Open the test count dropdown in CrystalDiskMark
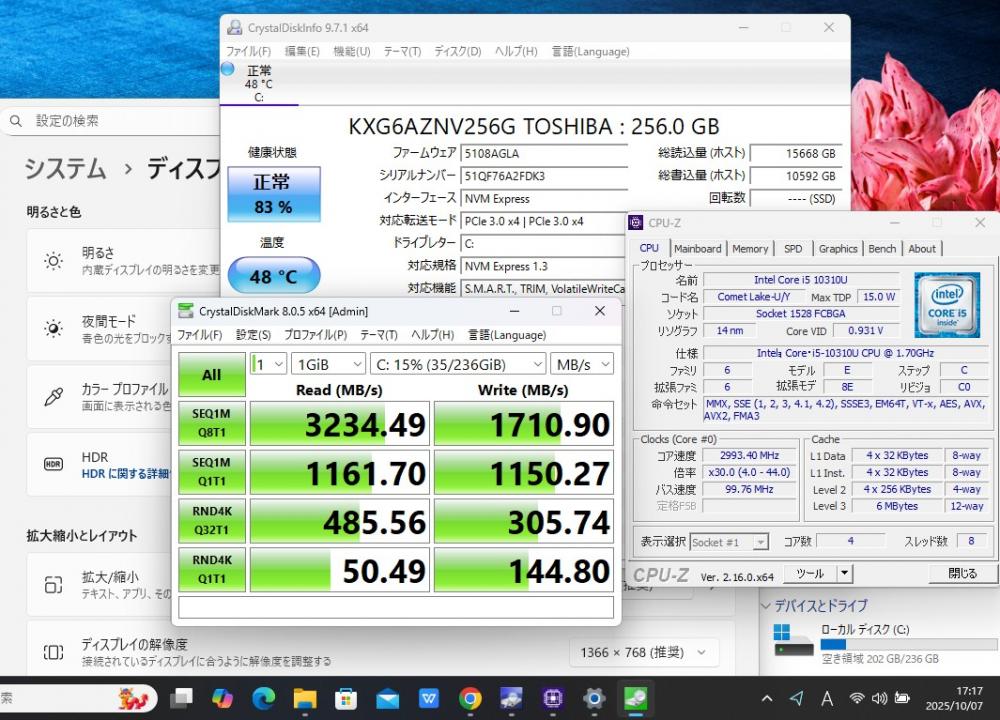 tap(268, 364)
